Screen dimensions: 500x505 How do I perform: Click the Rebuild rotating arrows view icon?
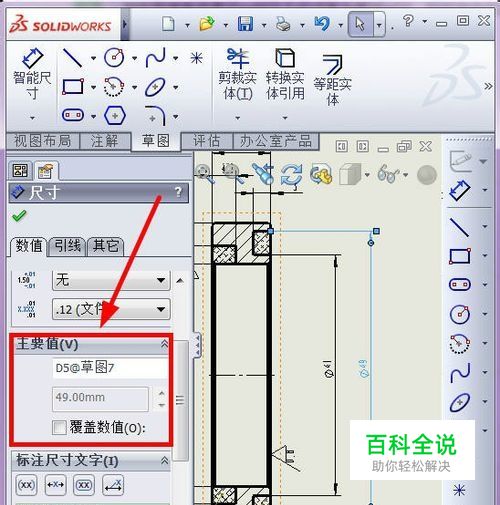[x=291, y=174]
